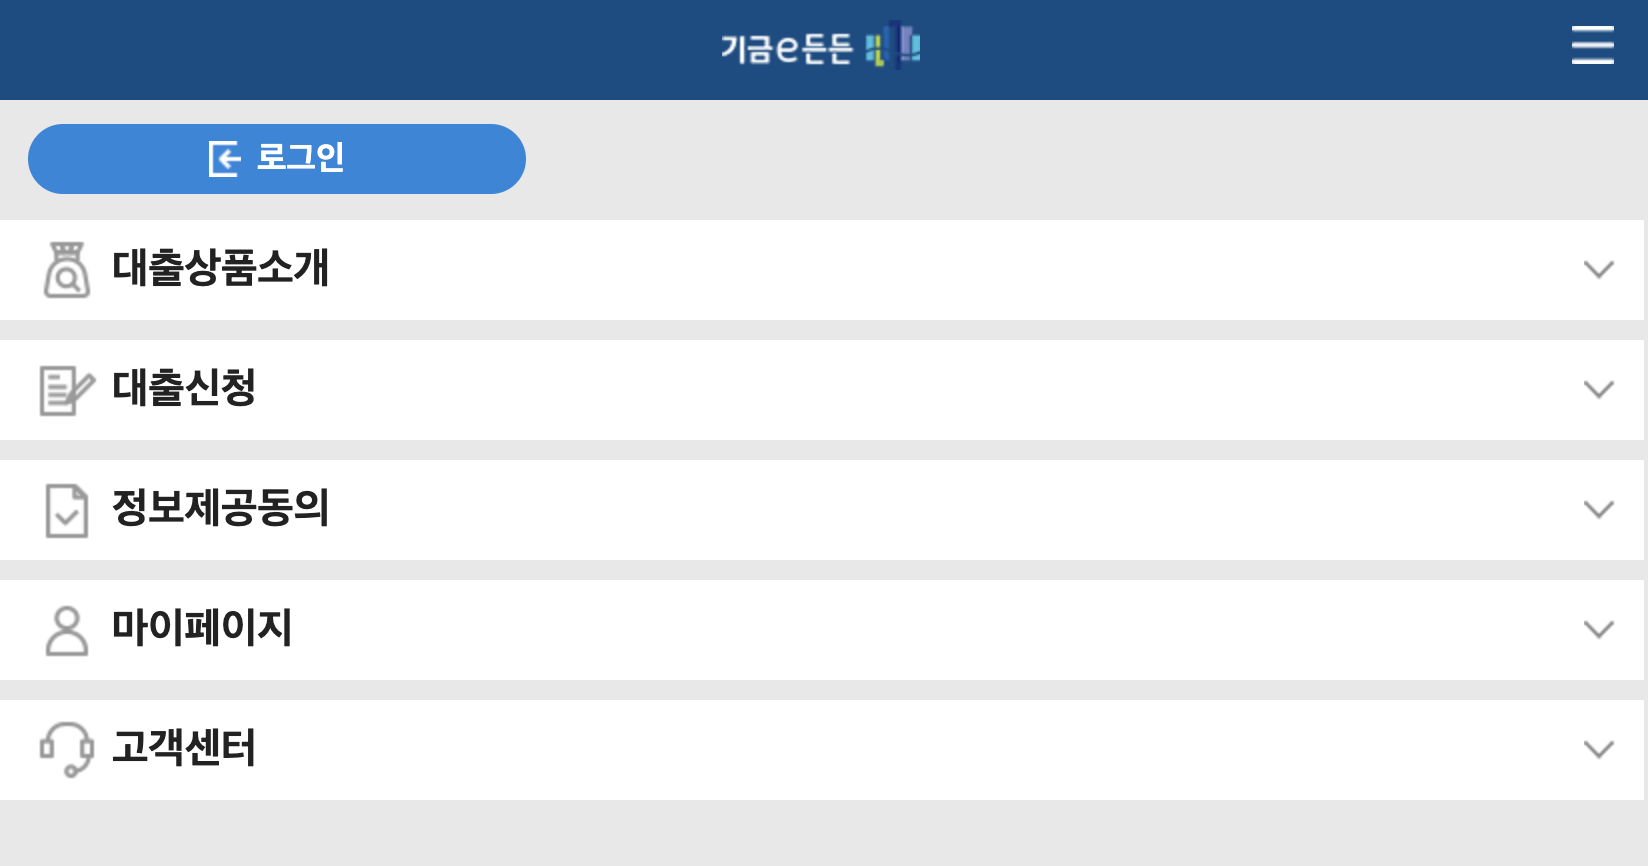Image resolution: width=1648 pixels, height=866 pixels.
Task: Open the hamburger menu at top right
Action: [x=1592, y=46]
